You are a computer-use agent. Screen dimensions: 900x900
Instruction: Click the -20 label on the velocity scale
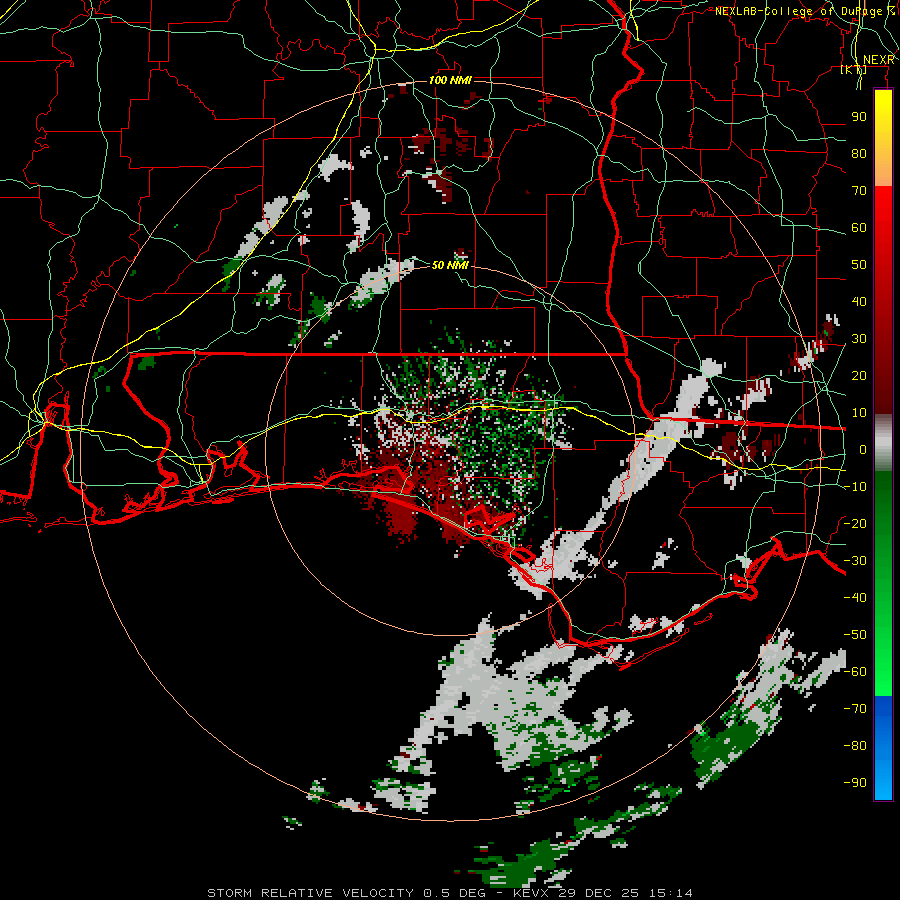coord(855,523)
